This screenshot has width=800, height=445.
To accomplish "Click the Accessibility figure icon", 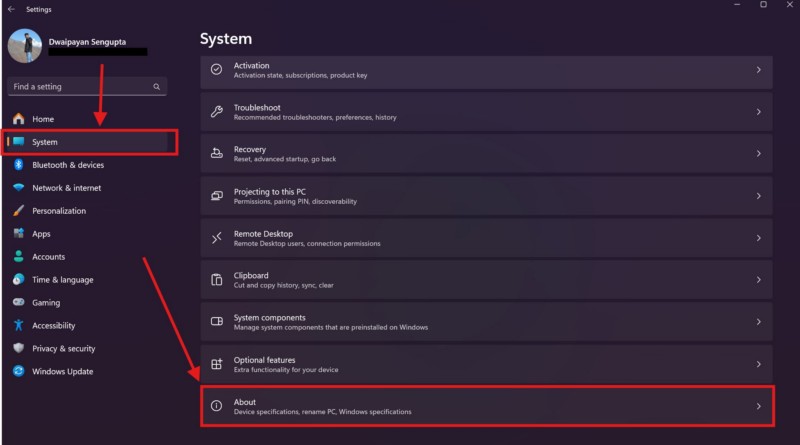I will point(18,325).
